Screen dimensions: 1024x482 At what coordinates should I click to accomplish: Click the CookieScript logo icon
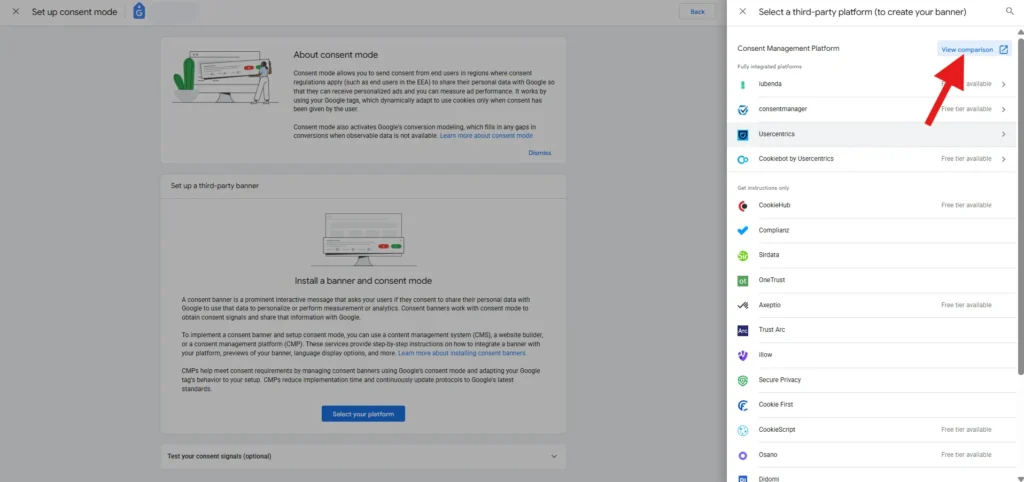(x=743, y=430)
